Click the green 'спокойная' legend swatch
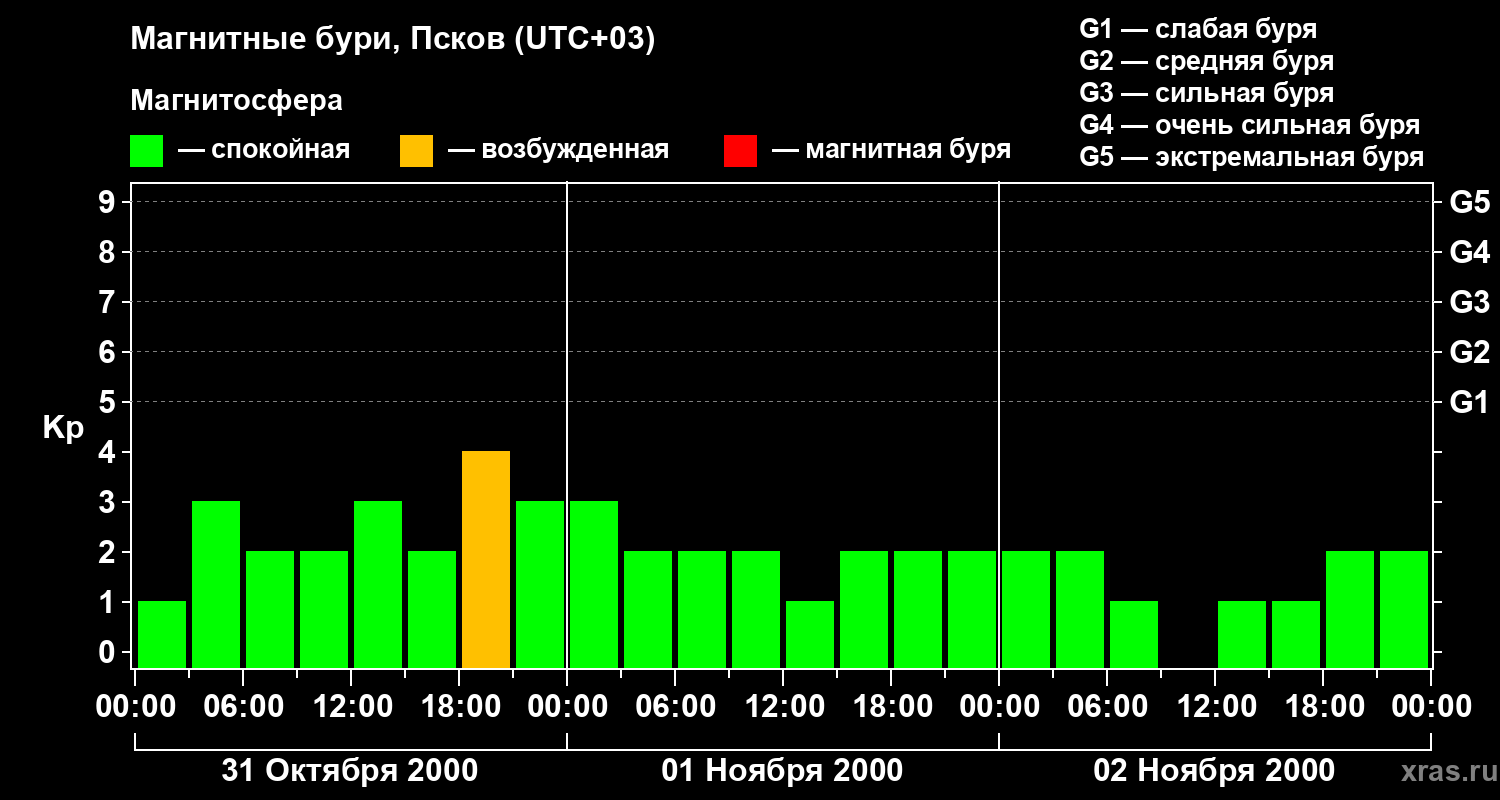1500x800 pixels. click(147, 151)
